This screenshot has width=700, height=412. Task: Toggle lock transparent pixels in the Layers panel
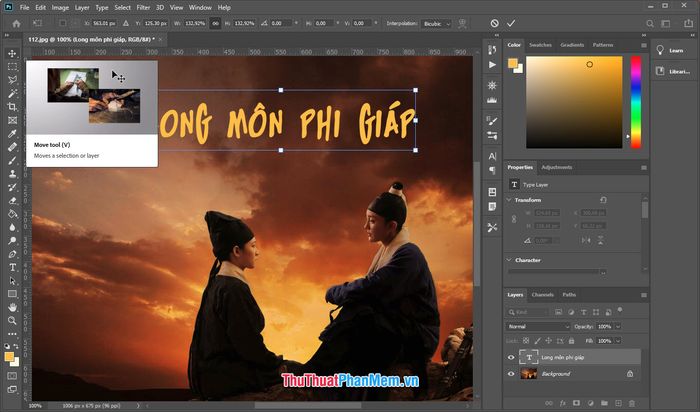pos(526,341)
